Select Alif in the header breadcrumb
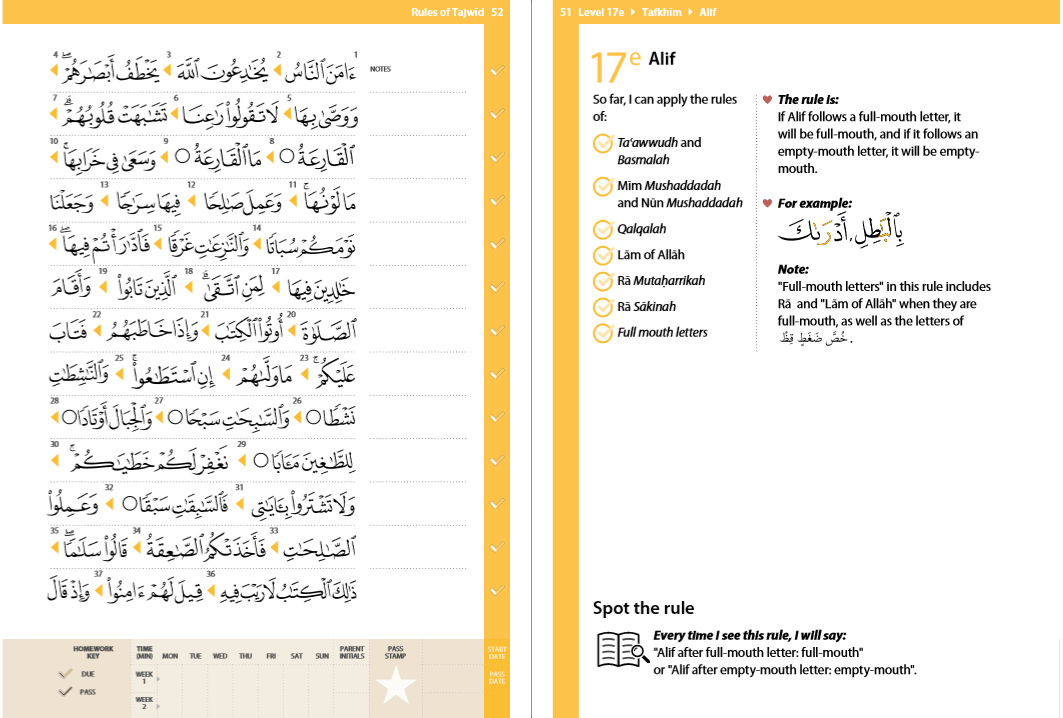Image resolution: width=1063 pixels, height=718 pixels. click(707, 13)
